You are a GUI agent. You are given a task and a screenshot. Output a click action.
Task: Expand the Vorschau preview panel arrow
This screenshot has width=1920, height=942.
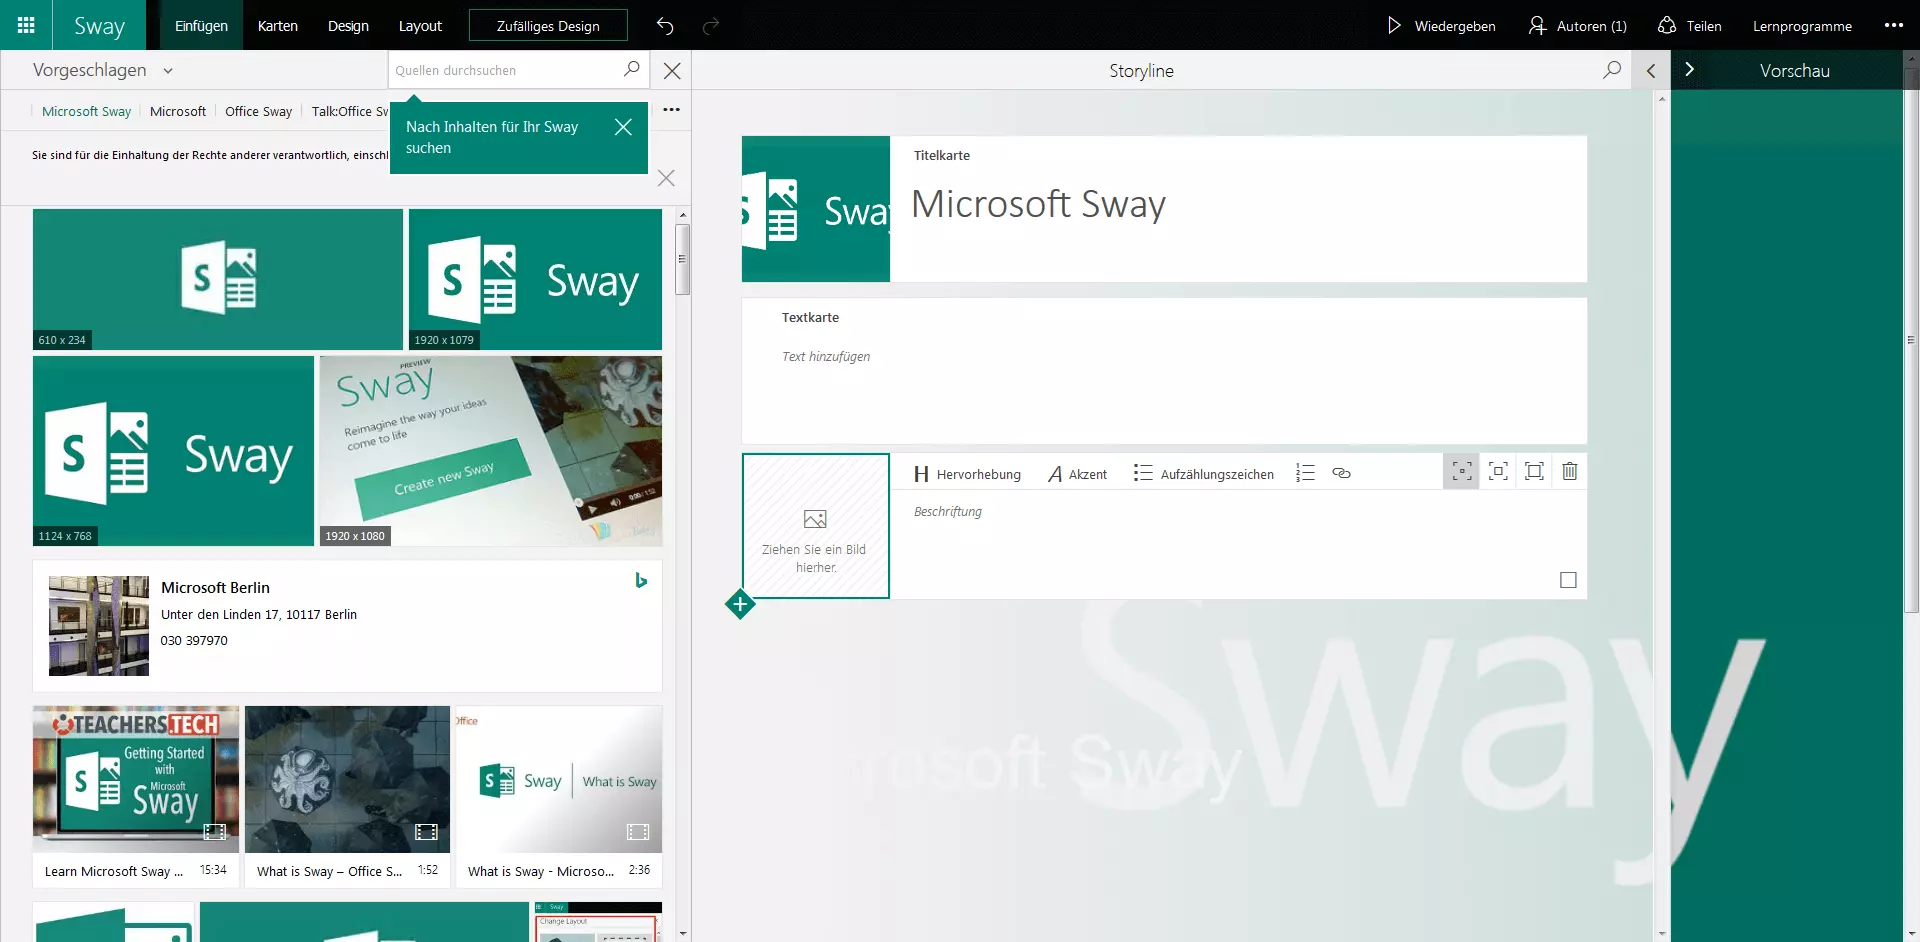[x=1690, y=70]
